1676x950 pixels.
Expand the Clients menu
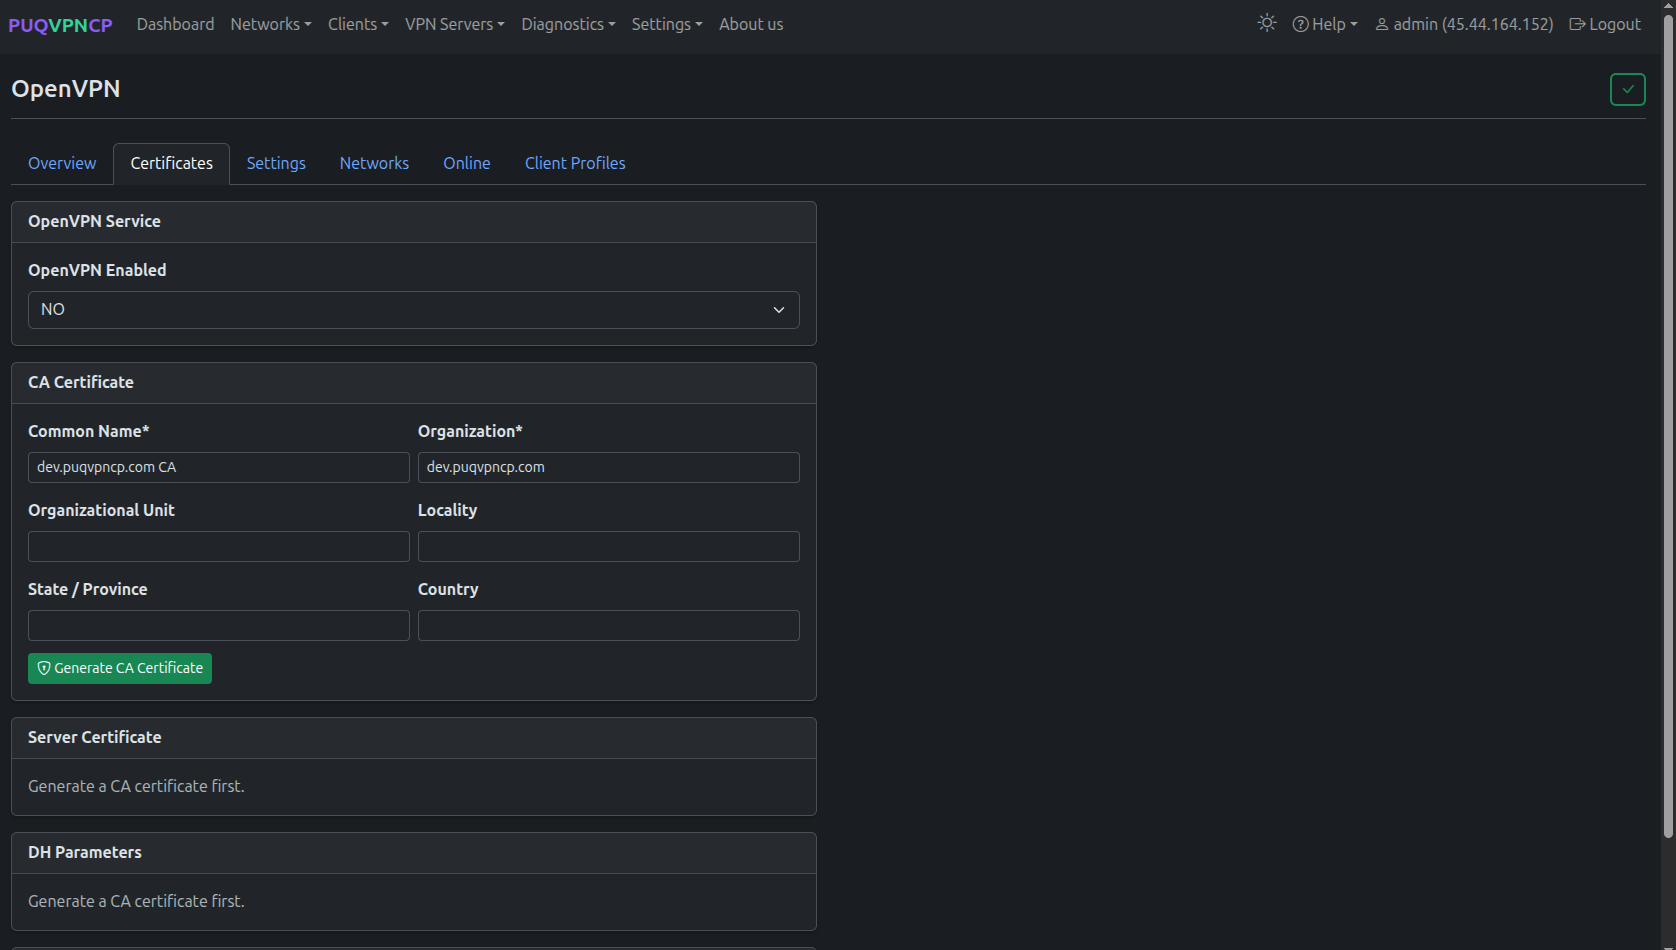358,24
